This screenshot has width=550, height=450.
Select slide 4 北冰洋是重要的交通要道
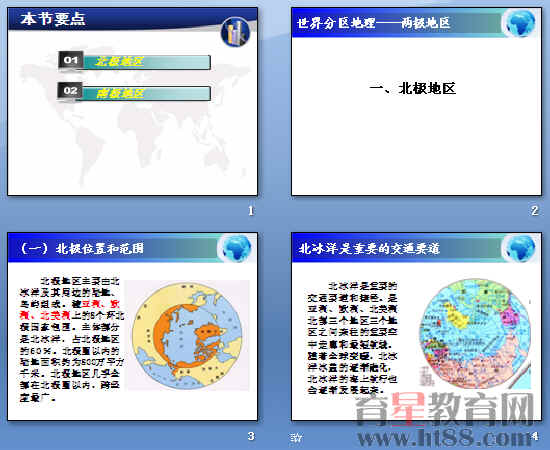416,326
